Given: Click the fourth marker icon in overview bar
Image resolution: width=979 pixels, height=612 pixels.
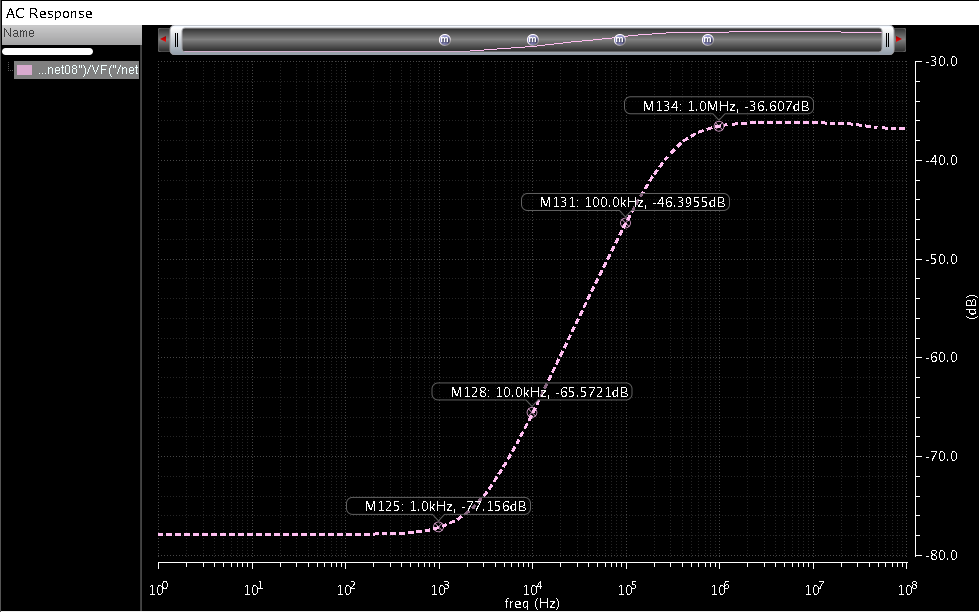Looking at the screenshot, I should (707, 39).
